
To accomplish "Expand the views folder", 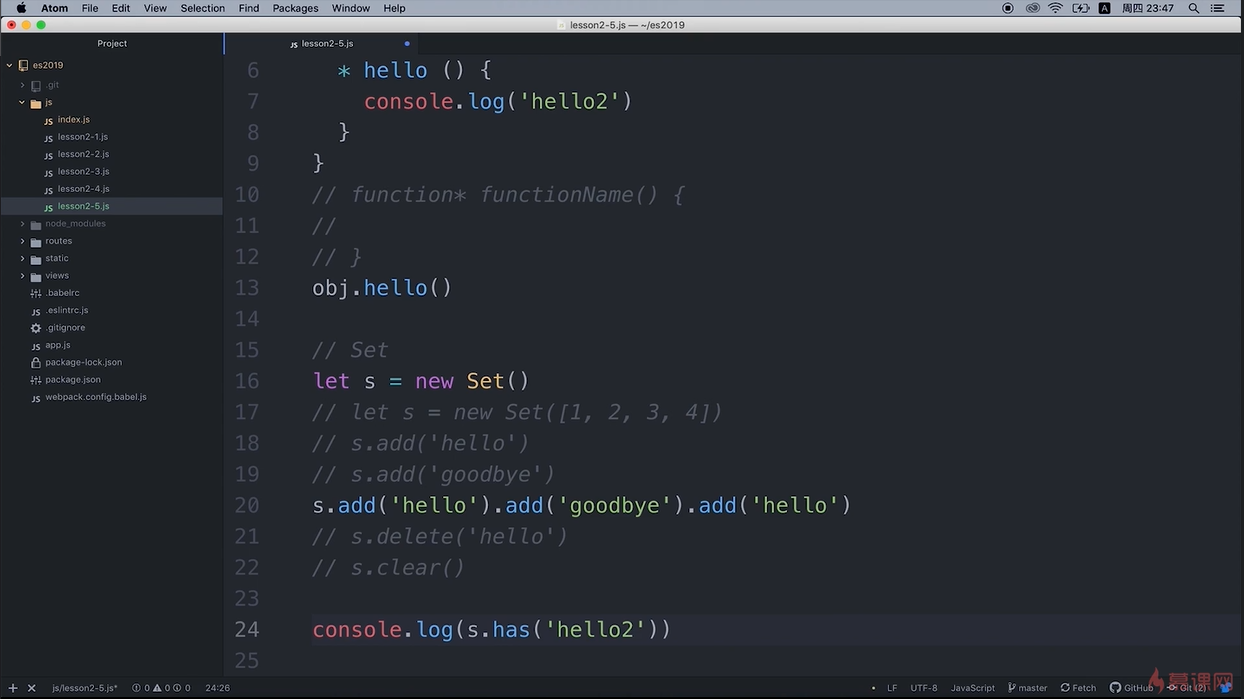I will (22, 276).
